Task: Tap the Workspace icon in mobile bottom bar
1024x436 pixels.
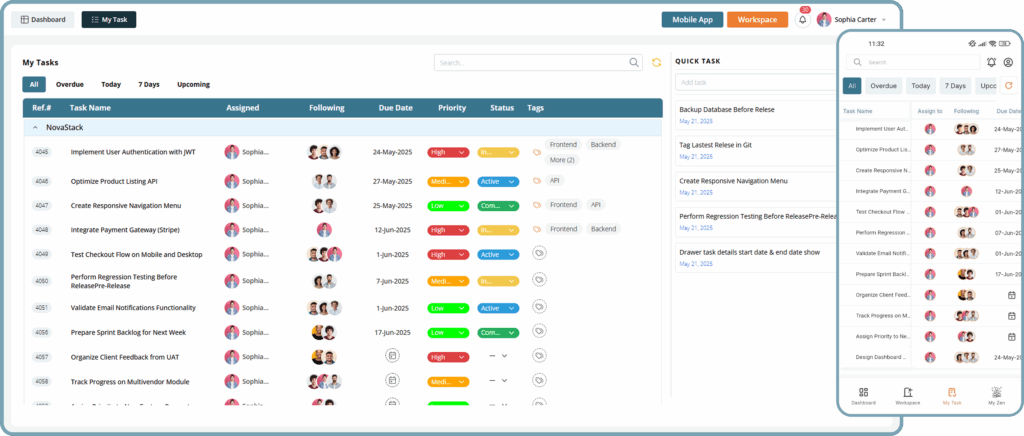Action: (x=908, y=393)
